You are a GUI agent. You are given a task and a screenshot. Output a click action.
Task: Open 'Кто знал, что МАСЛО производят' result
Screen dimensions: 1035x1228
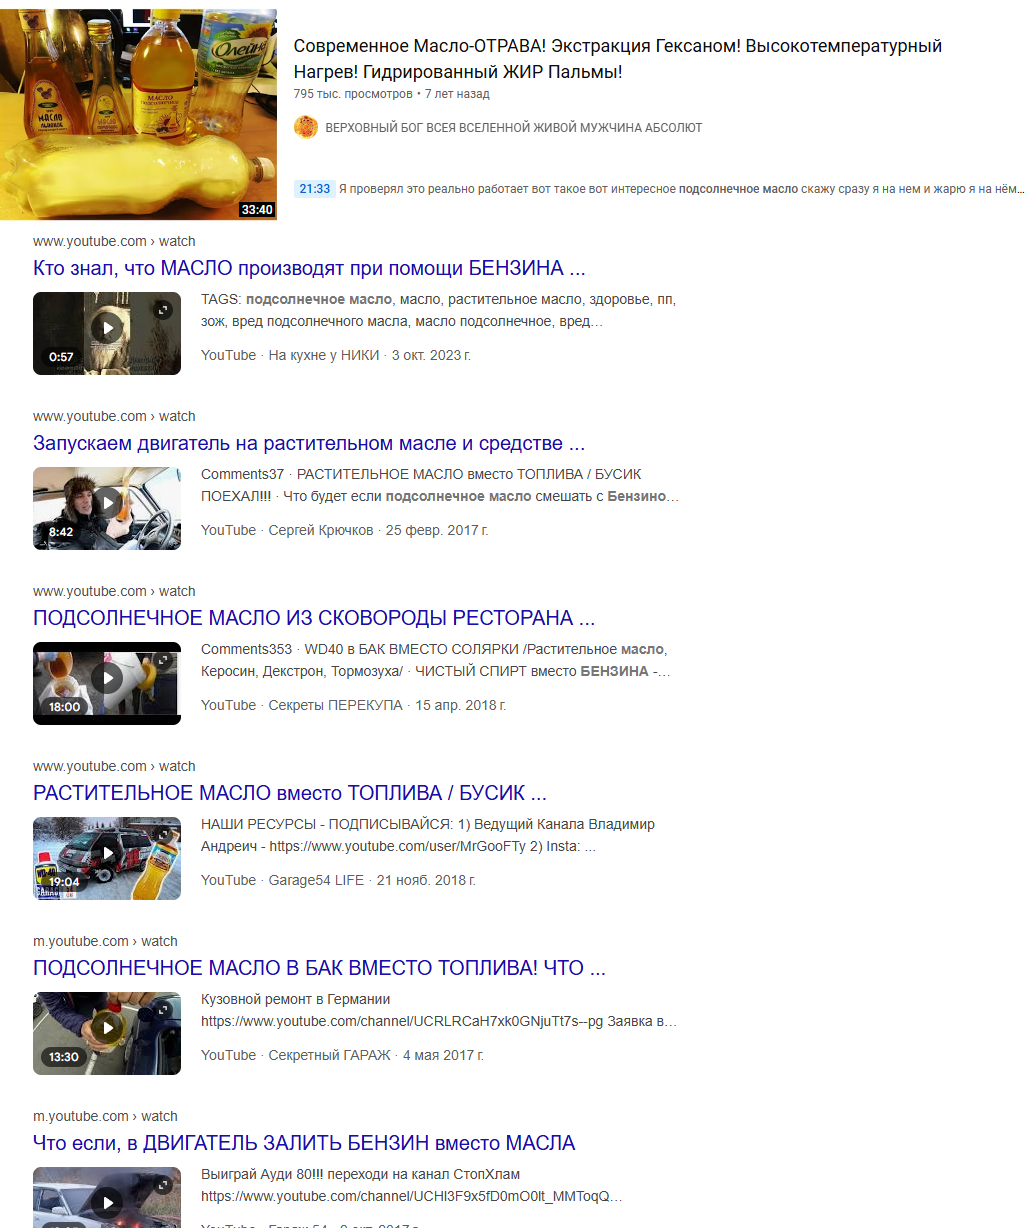[309, 268]
